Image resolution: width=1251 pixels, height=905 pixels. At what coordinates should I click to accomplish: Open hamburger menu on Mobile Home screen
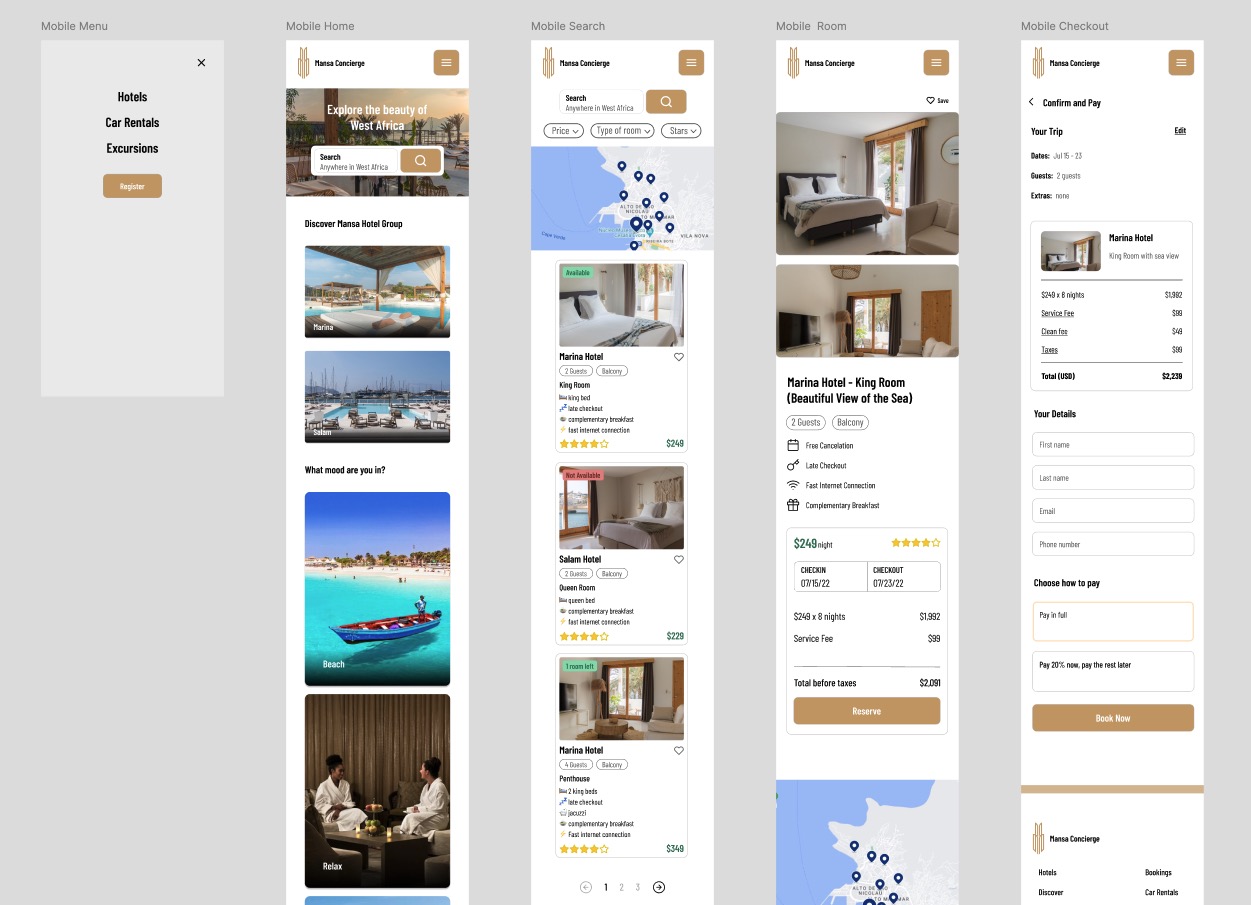(x=446, y=63)
